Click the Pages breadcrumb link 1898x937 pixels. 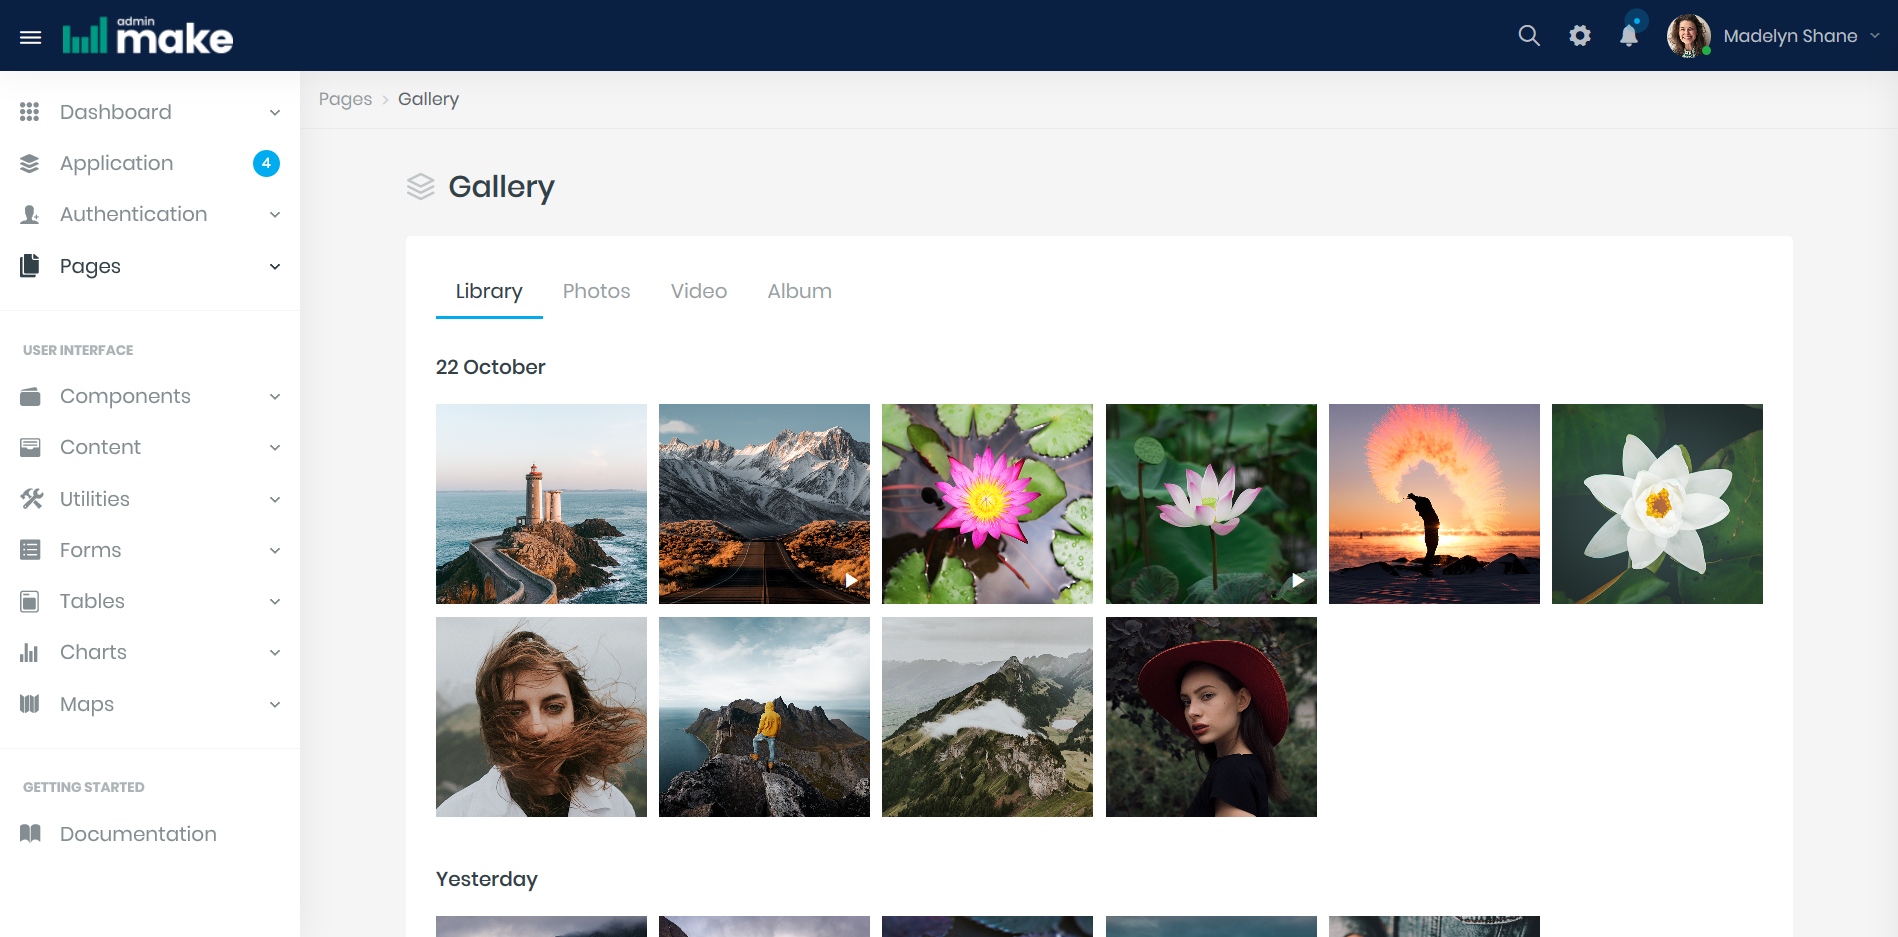click(345, 99)
